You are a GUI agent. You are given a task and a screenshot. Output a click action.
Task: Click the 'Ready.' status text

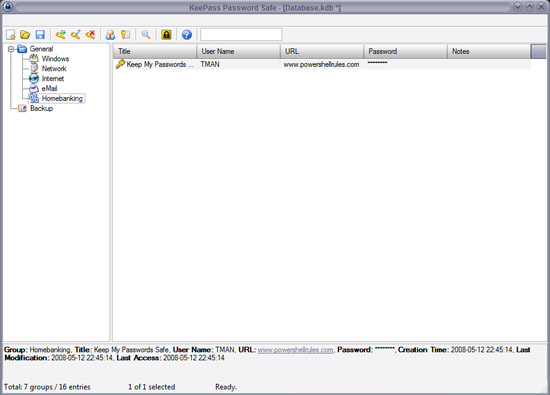226,387
